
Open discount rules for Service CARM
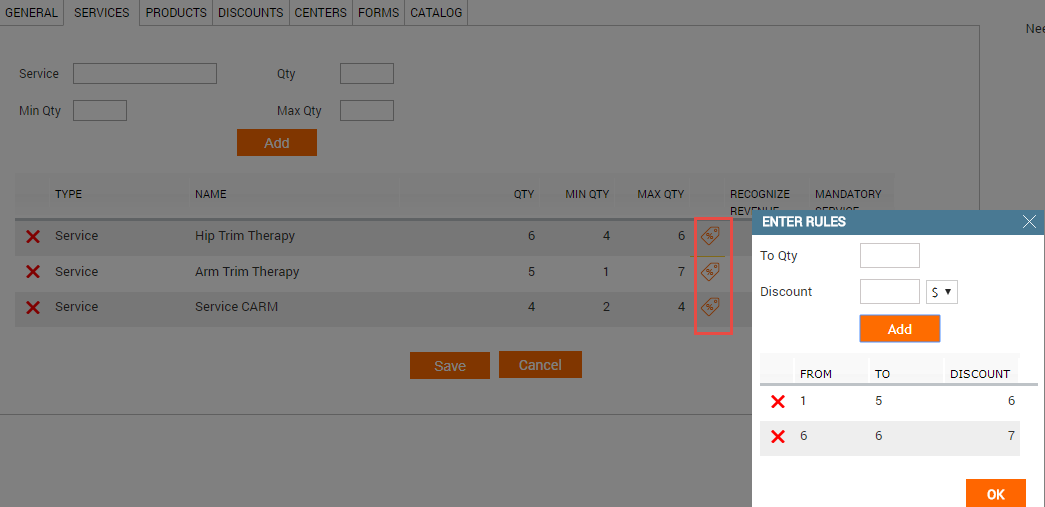pyautogui.click(x=710, y=307)
